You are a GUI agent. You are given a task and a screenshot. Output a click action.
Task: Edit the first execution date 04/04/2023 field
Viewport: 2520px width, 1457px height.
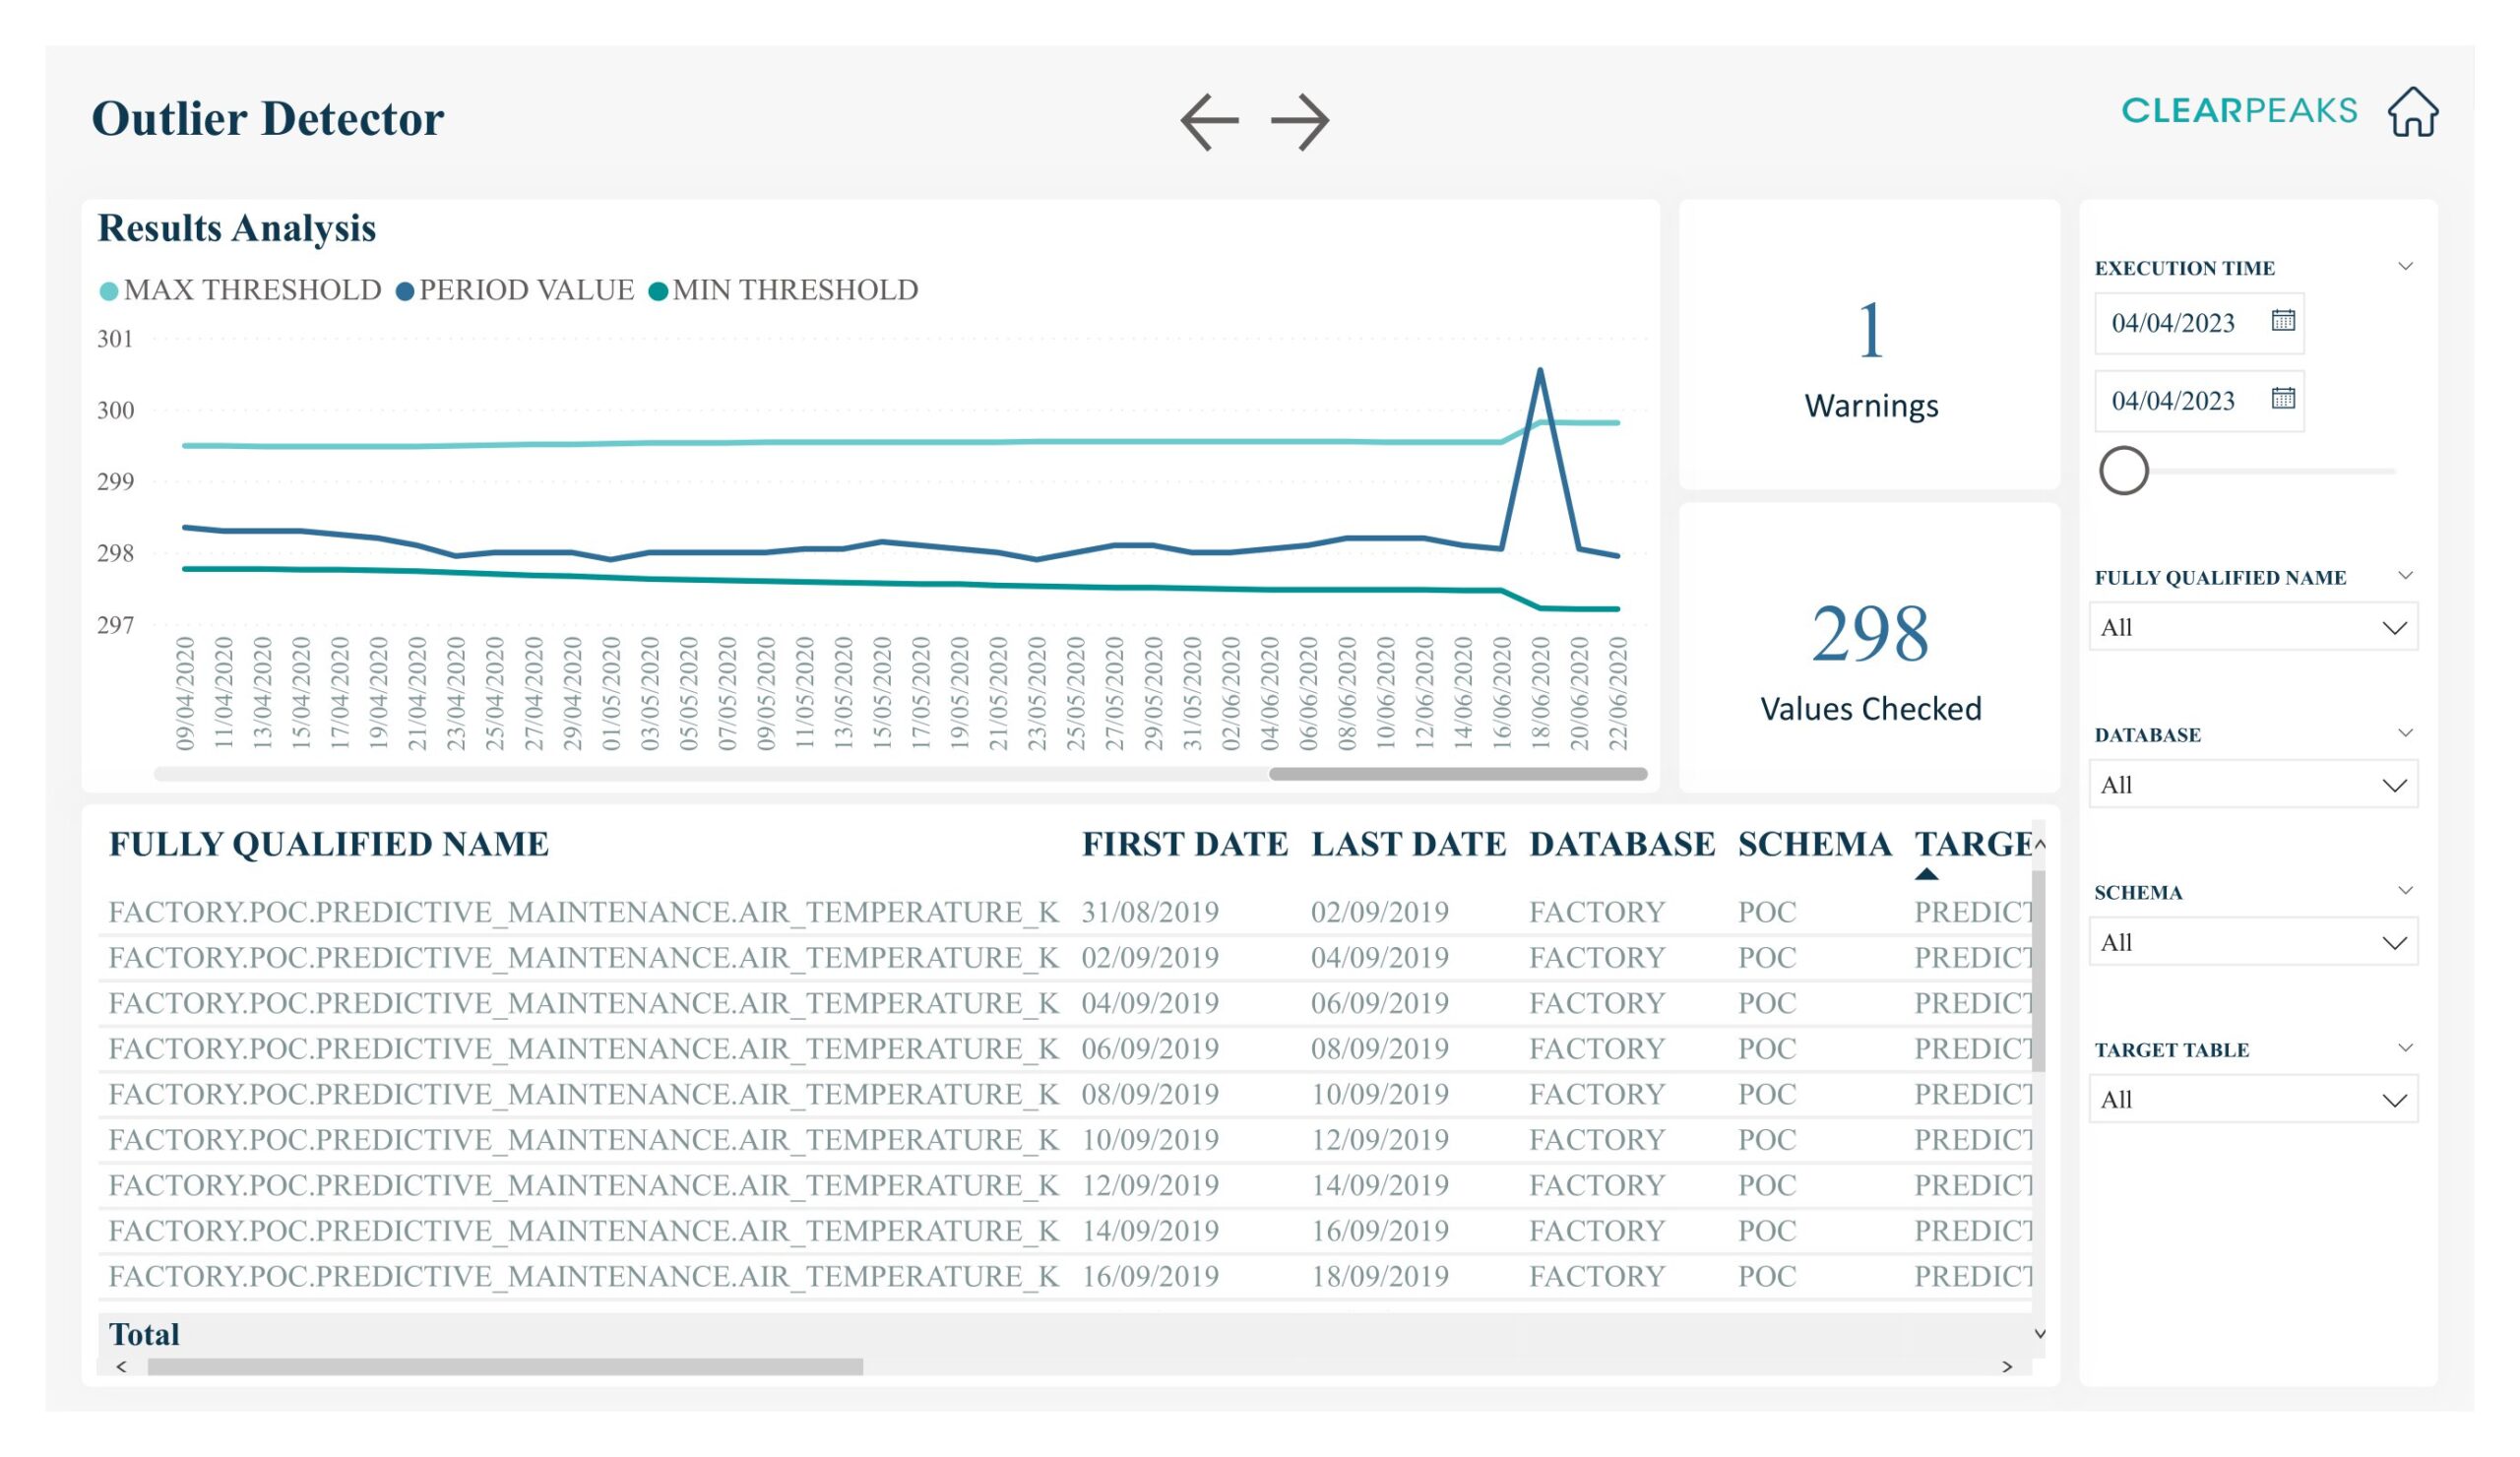click(x=2198, y=323)
